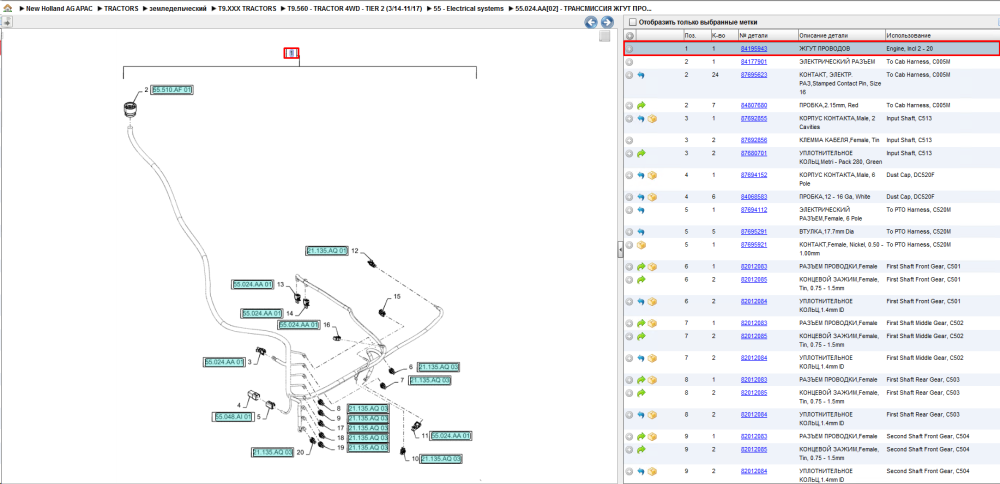
Task: Click package icon for part 87694152
Action: 652,175
